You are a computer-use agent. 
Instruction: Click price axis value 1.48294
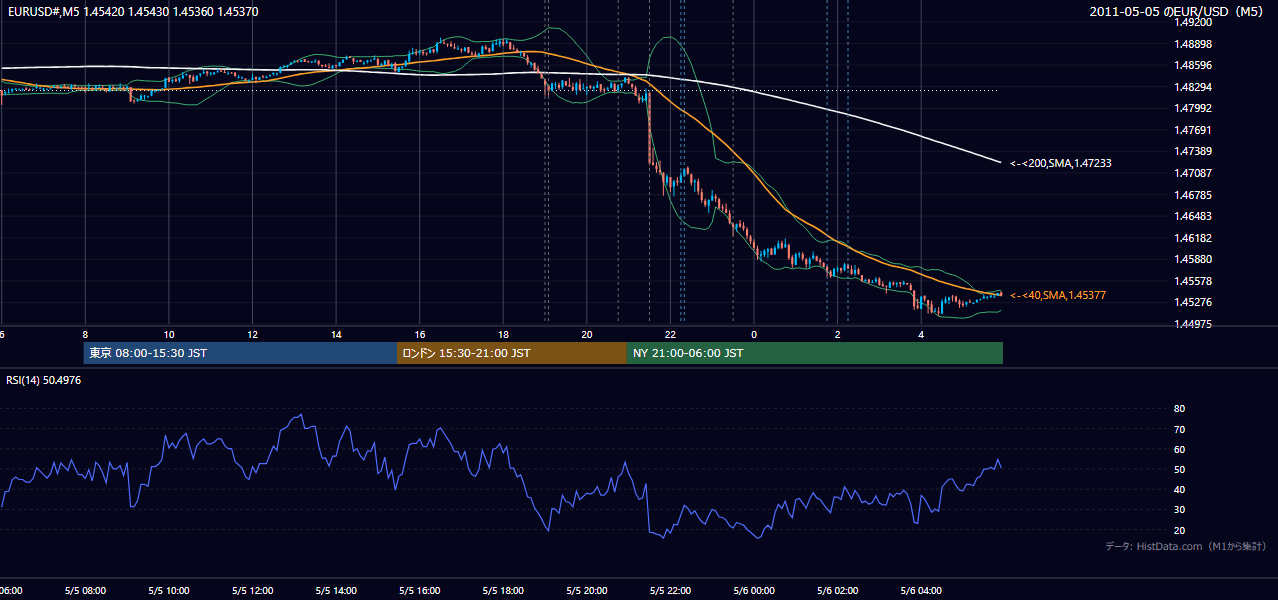tap(1193, 87)
